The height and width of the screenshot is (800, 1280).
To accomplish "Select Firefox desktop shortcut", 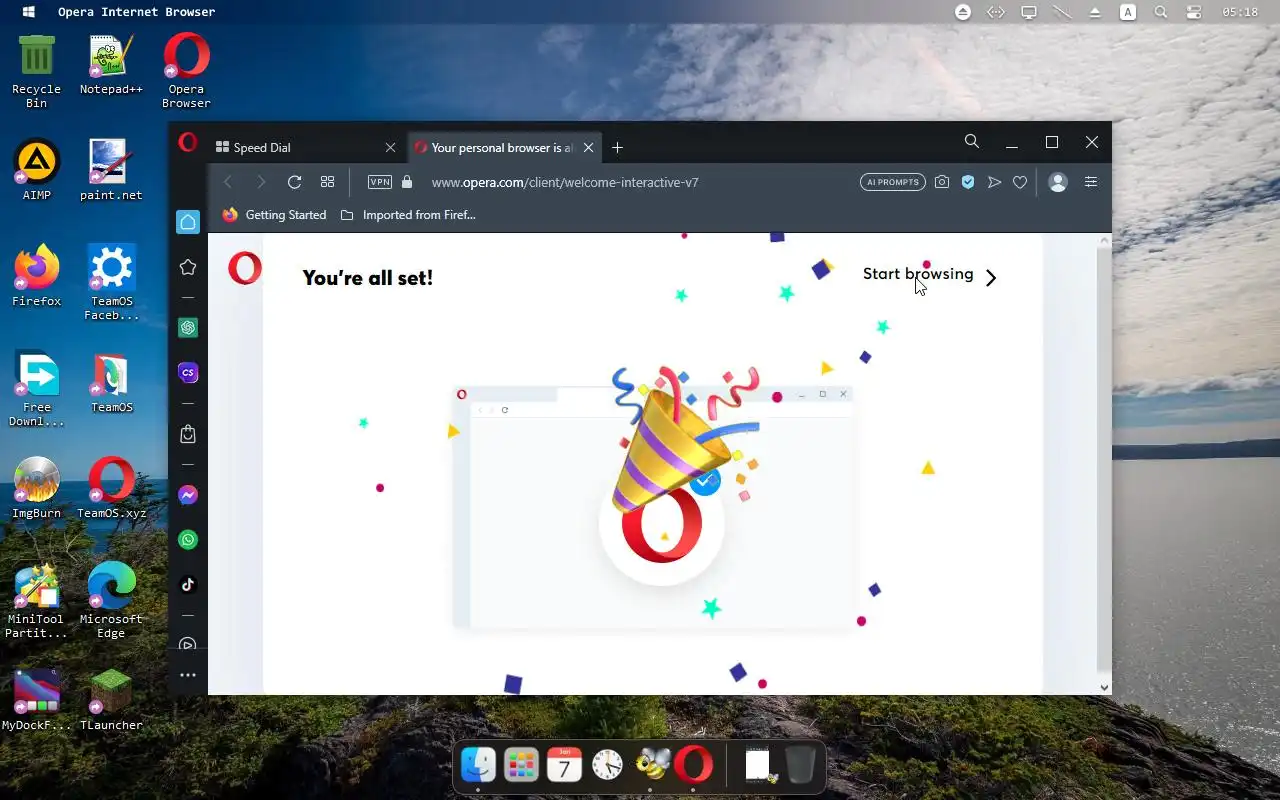I will [x=37, y=277].
